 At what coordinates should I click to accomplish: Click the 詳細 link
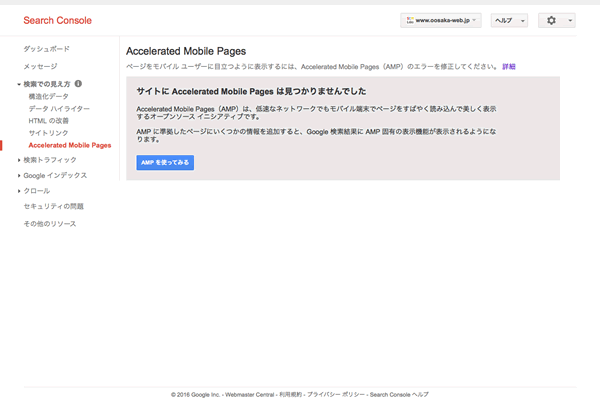click(x=509, y=67)
